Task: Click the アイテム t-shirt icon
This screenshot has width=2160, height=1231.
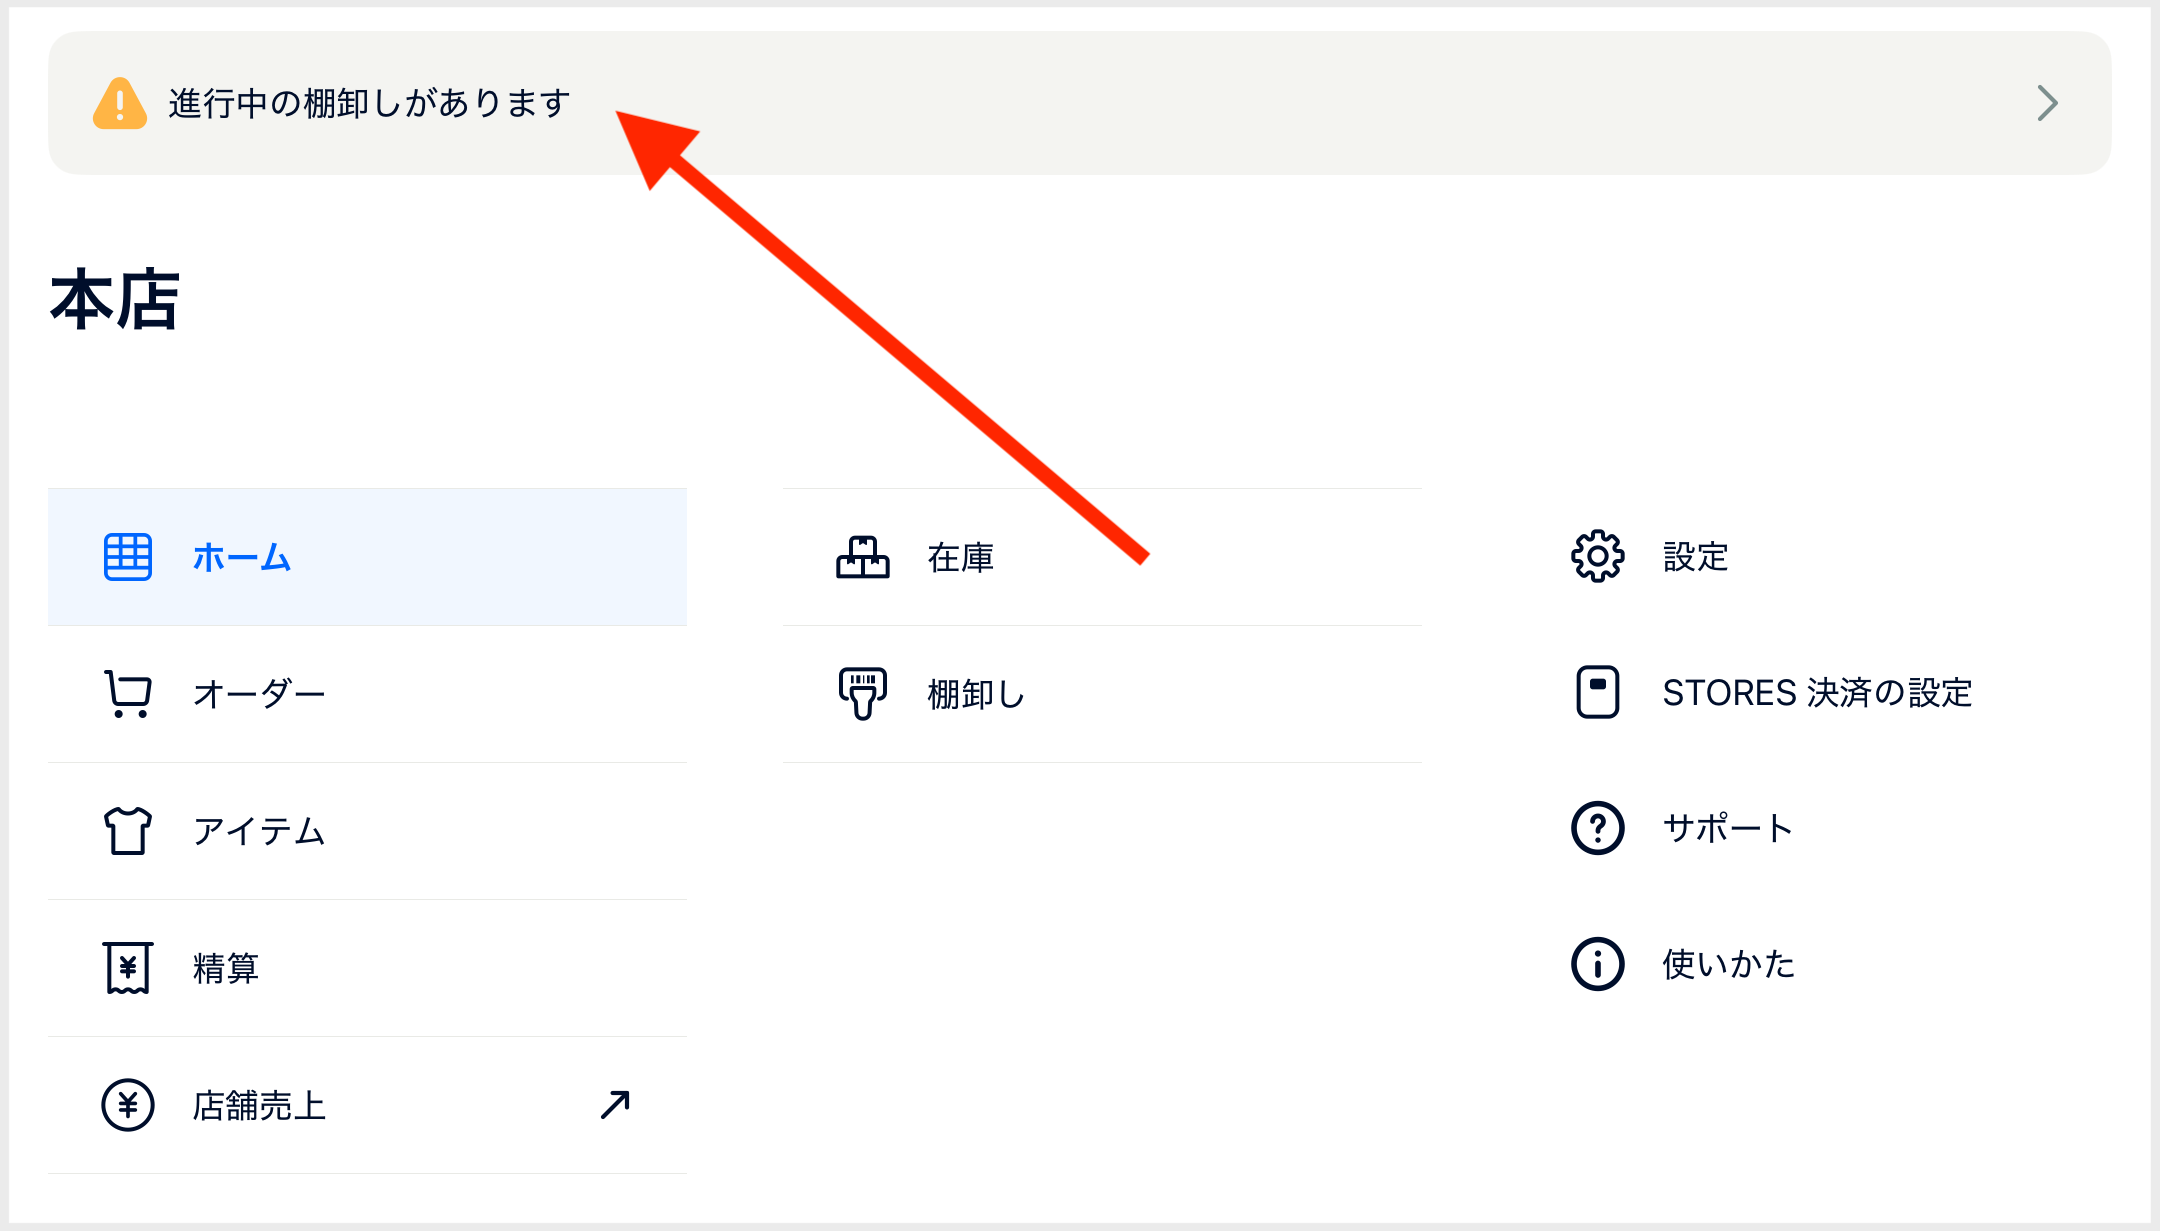Action: pyautogui.click(x=128, y=831)
